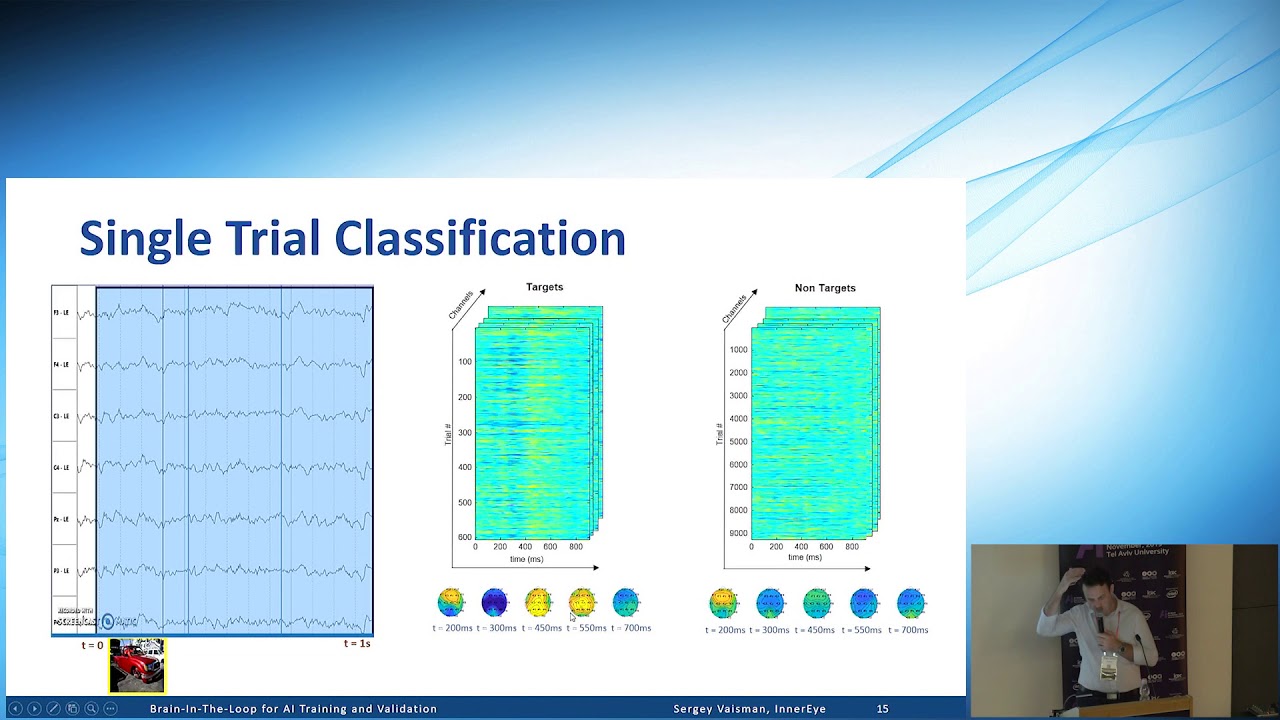The image size is (1280, 720).
Task: Click footer "Brain-In-The-Loop for AI Training and Validation"
Action: click(x=293, y=708)
